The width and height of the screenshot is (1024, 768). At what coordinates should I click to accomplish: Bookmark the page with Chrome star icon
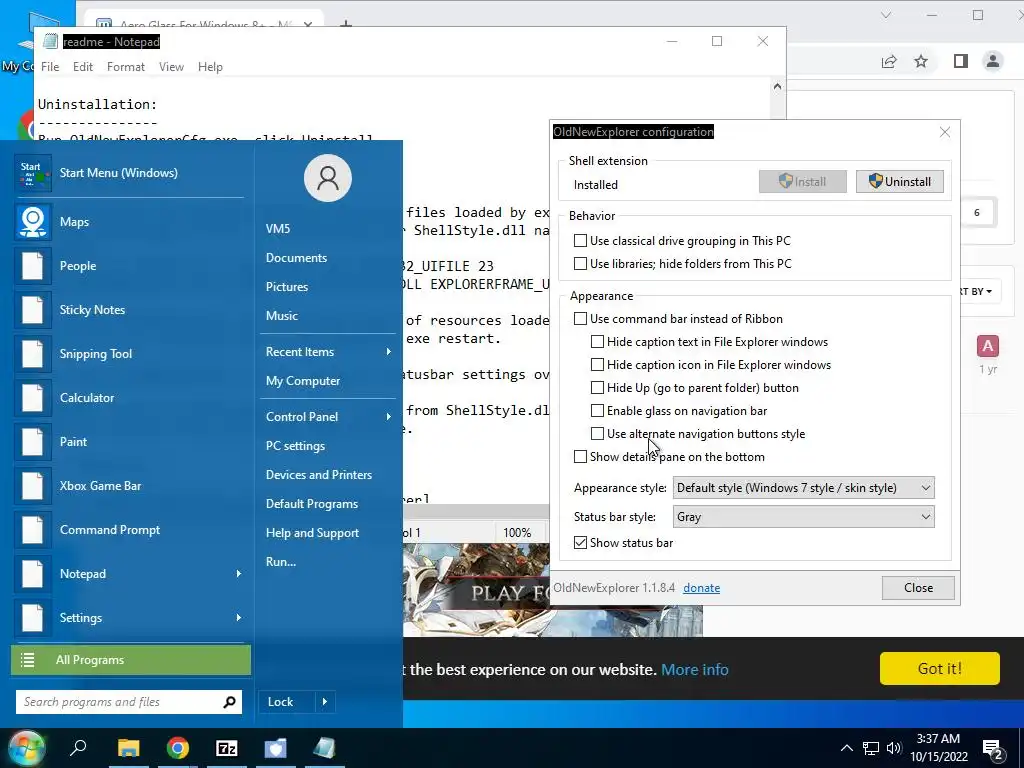click(921, 61)
